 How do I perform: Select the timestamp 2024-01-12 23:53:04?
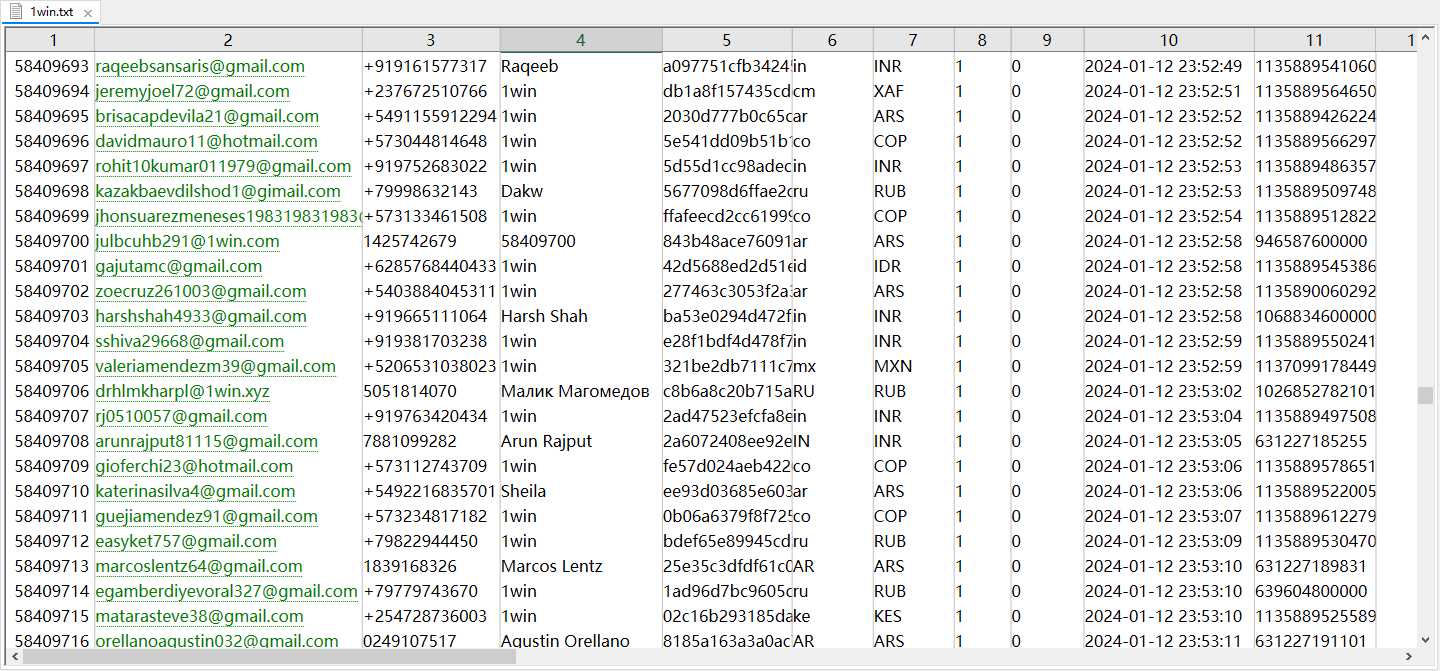(x=1163, y=416)
